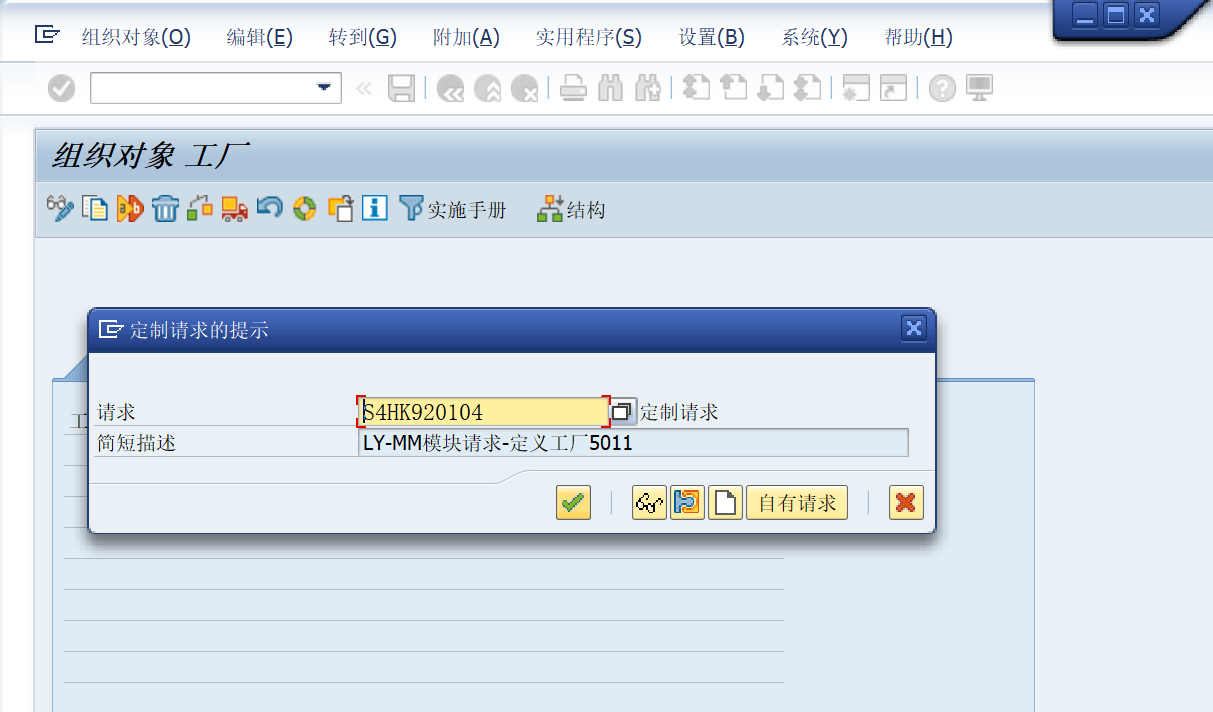This screenshot has width=1213, height=712.
Task: Open the 实用程序(S) menu
Action: [x=589, y=38]
